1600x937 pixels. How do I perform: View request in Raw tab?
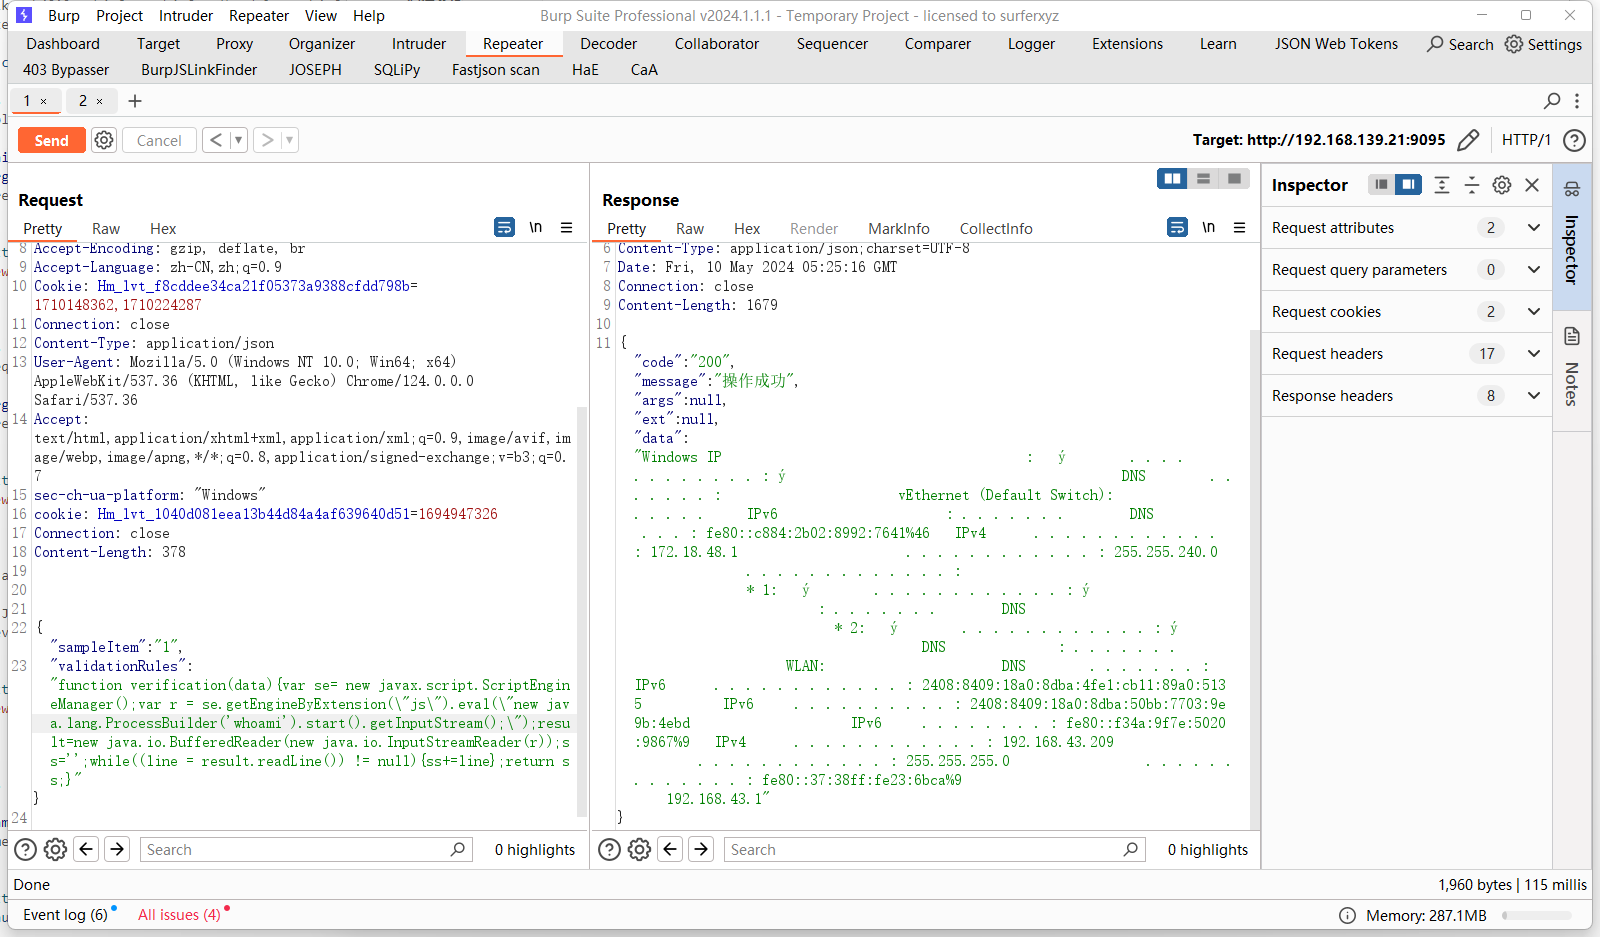(x=106, y=229)
